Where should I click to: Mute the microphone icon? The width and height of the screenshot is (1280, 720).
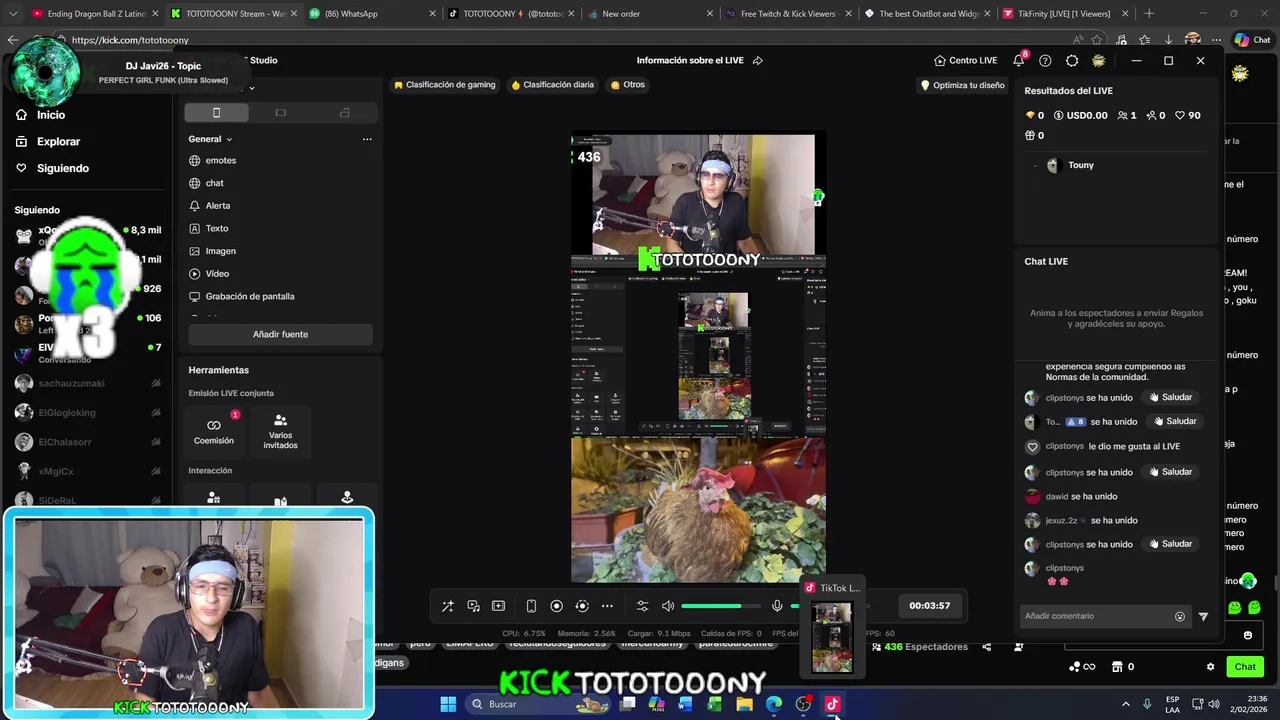pyautogui.click(x=777, y=606)
